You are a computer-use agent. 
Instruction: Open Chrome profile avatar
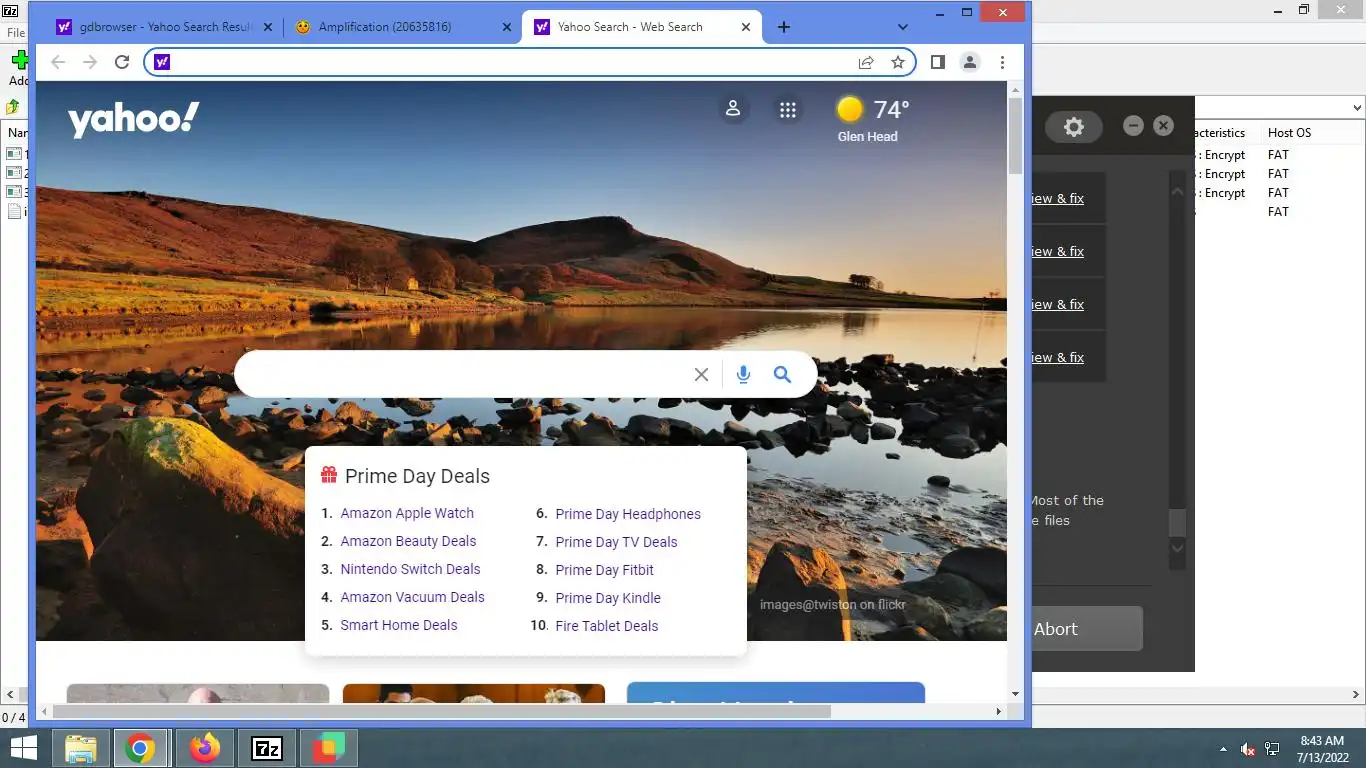(970, 62)
